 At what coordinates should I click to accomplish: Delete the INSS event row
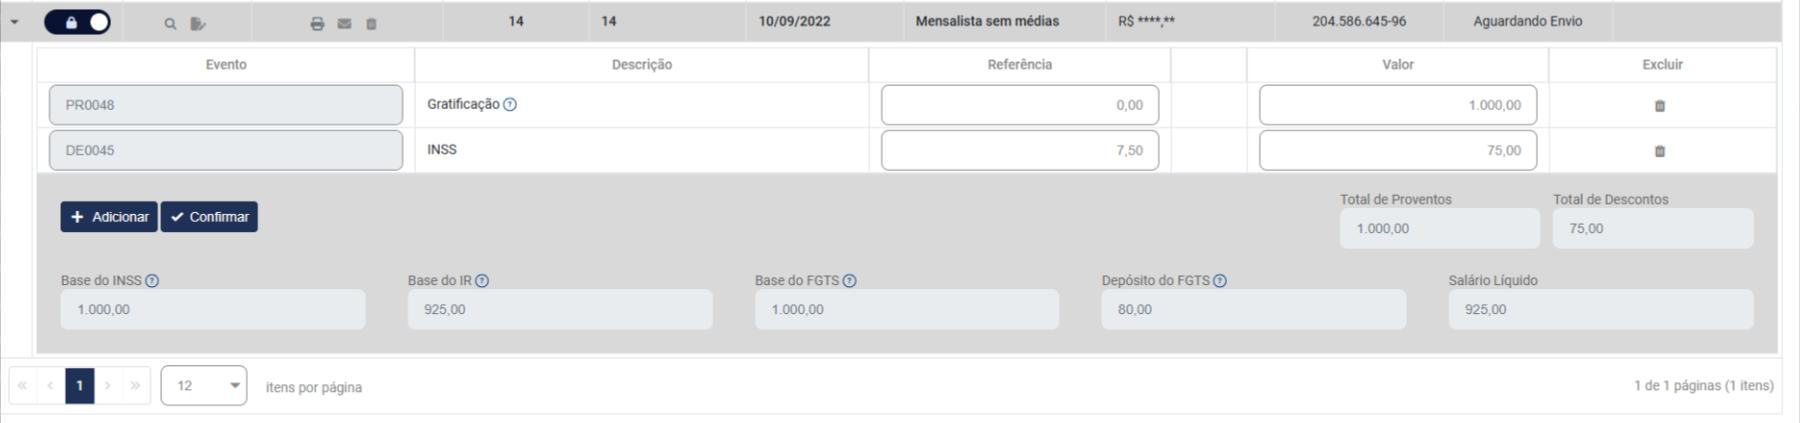coord(1660,151)
